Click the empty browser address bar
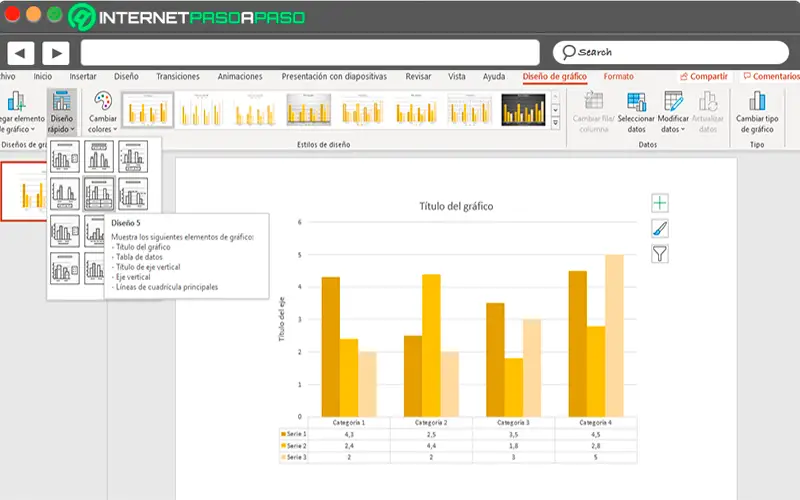The image size is (800, 500). tap(310, 53)
